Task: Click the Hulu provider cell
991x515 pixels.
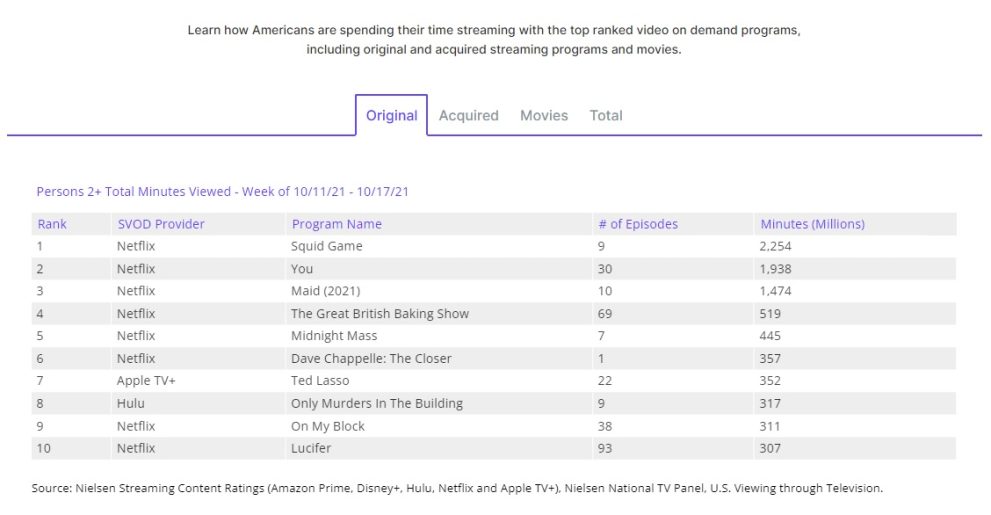Action: pyautogui.click(x=130, y=403)
